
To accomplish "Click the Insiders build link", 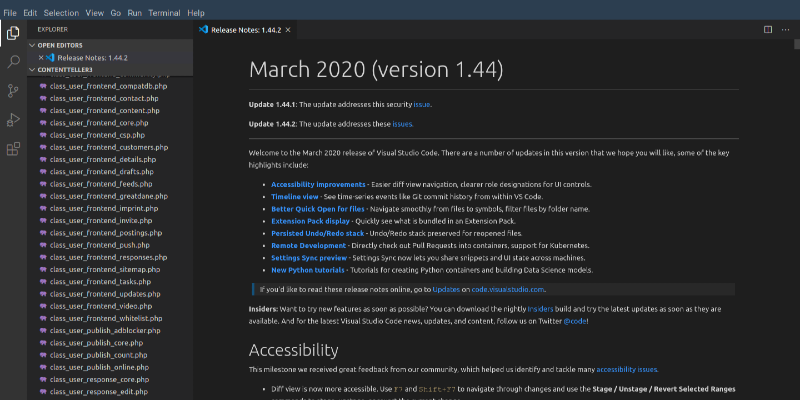I will (540, 309).
